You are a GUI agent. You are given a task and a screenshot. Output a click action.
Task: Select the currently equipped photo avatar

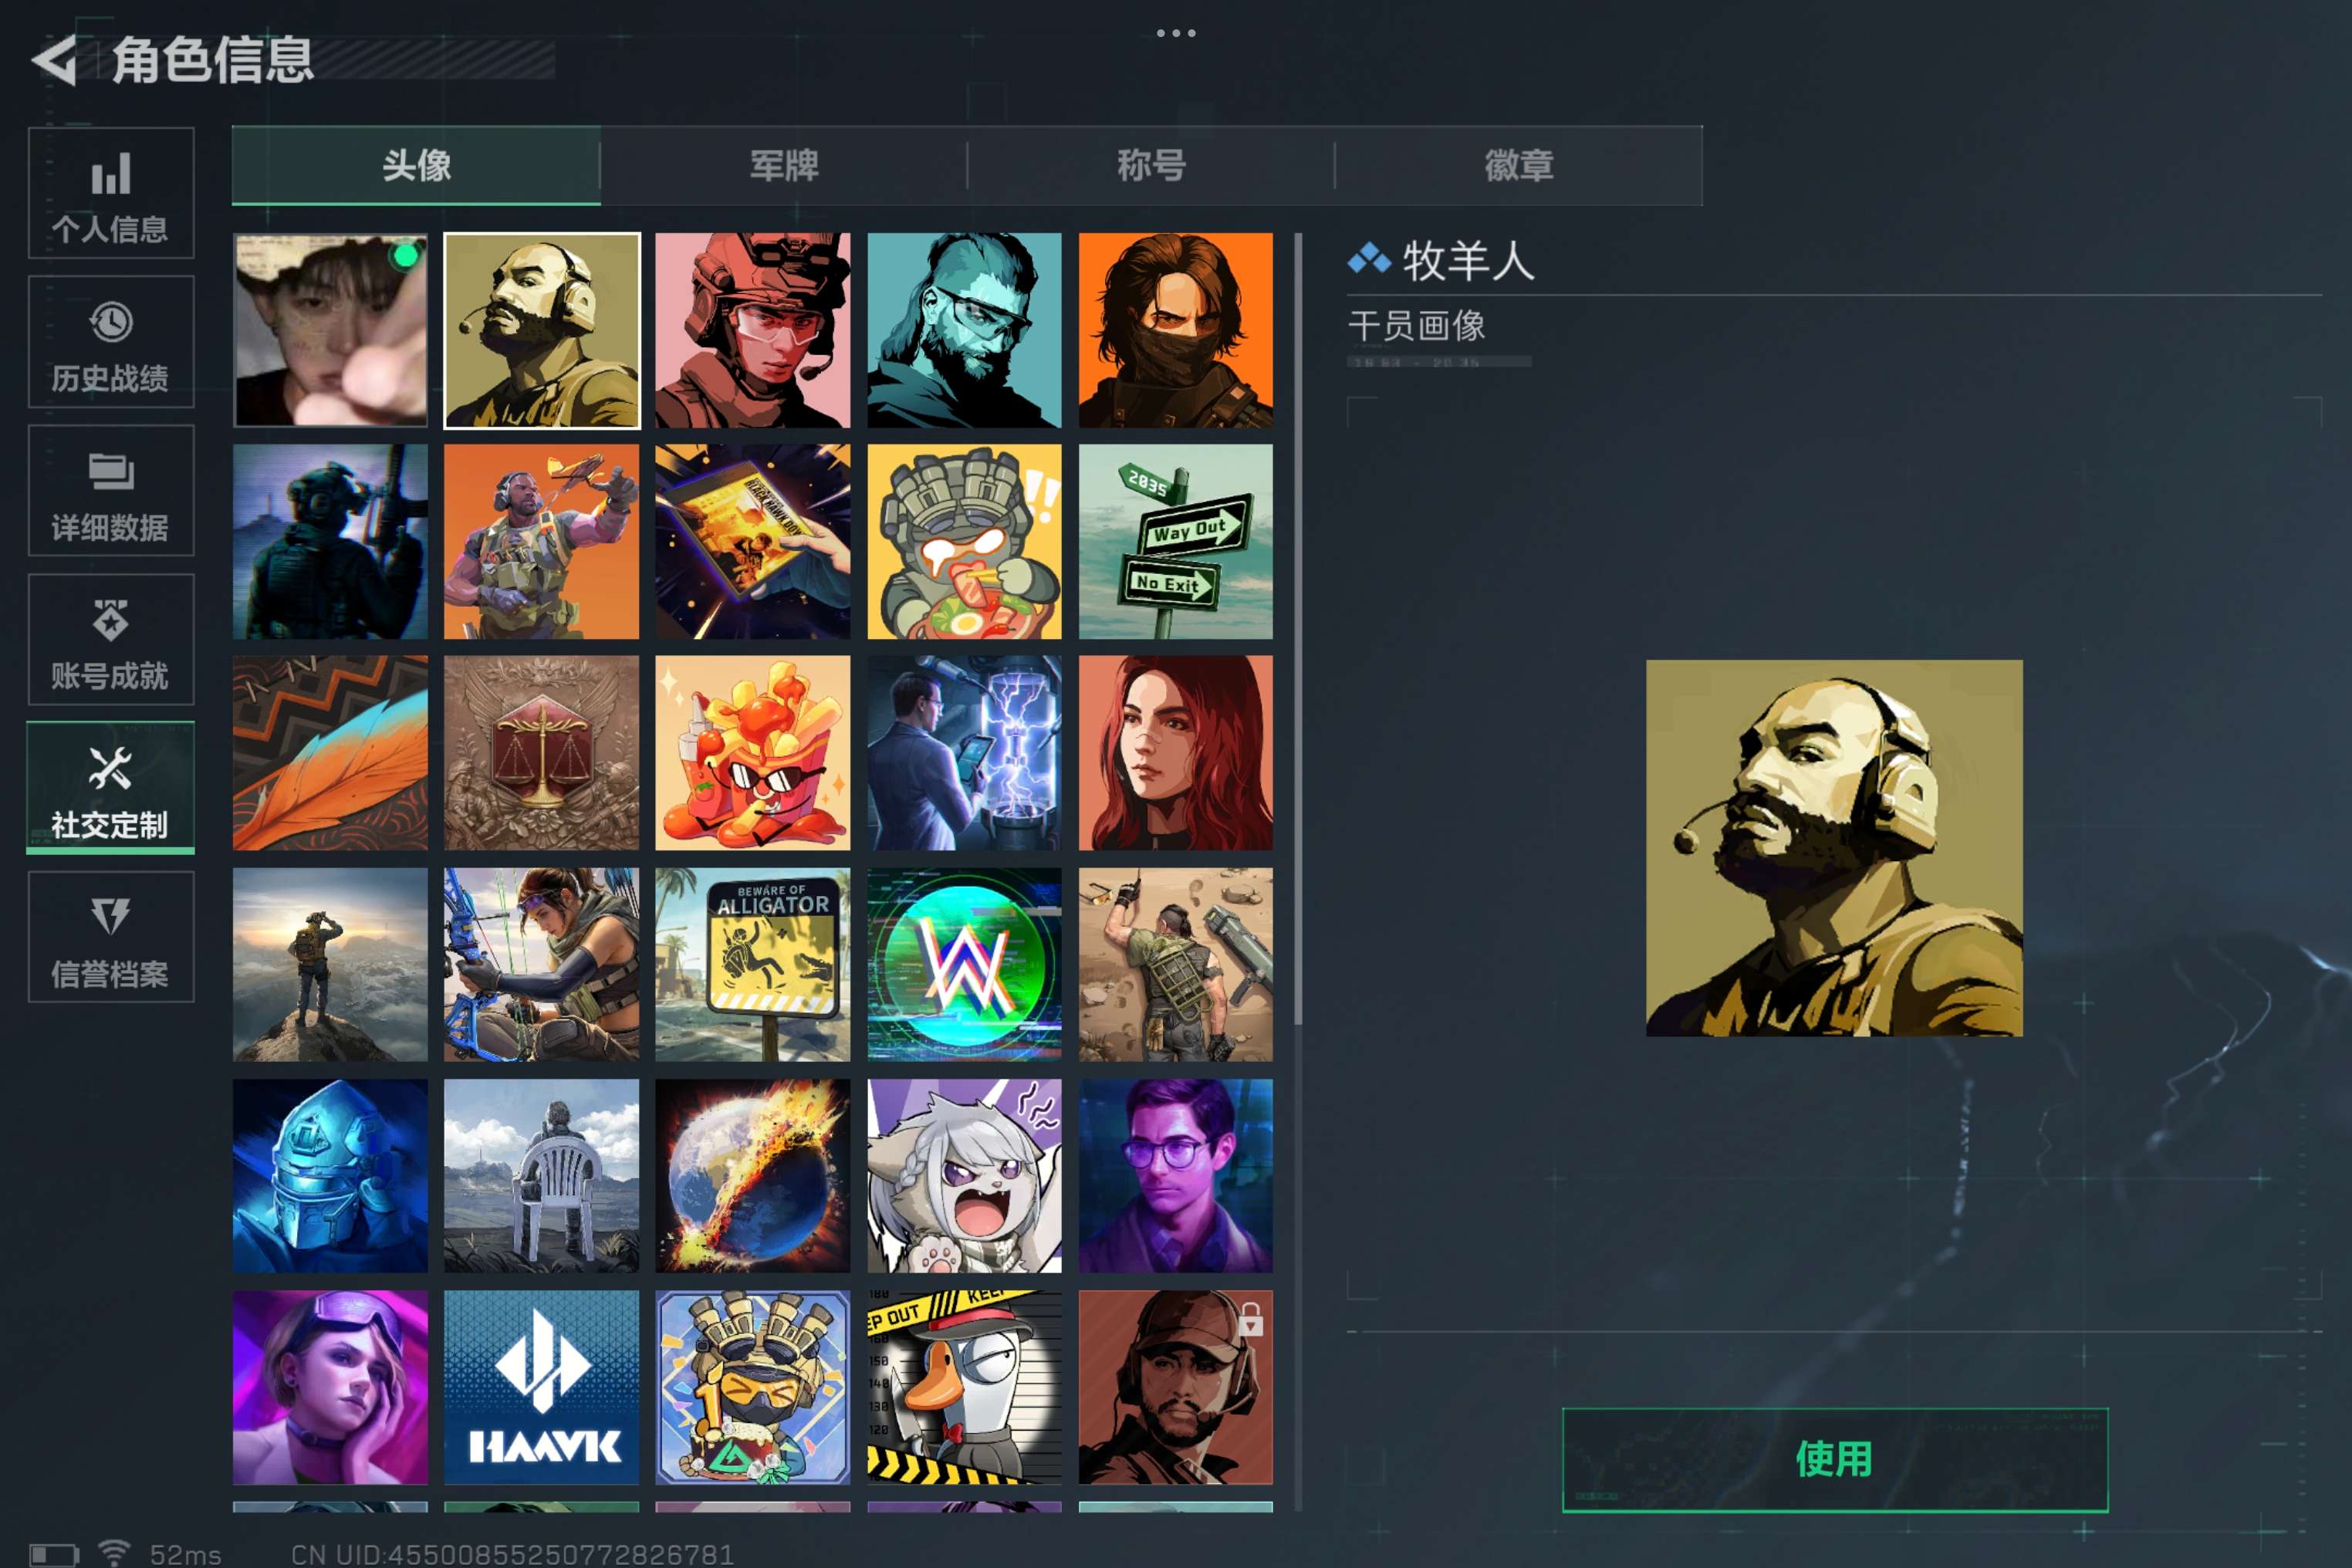[330, 330]
